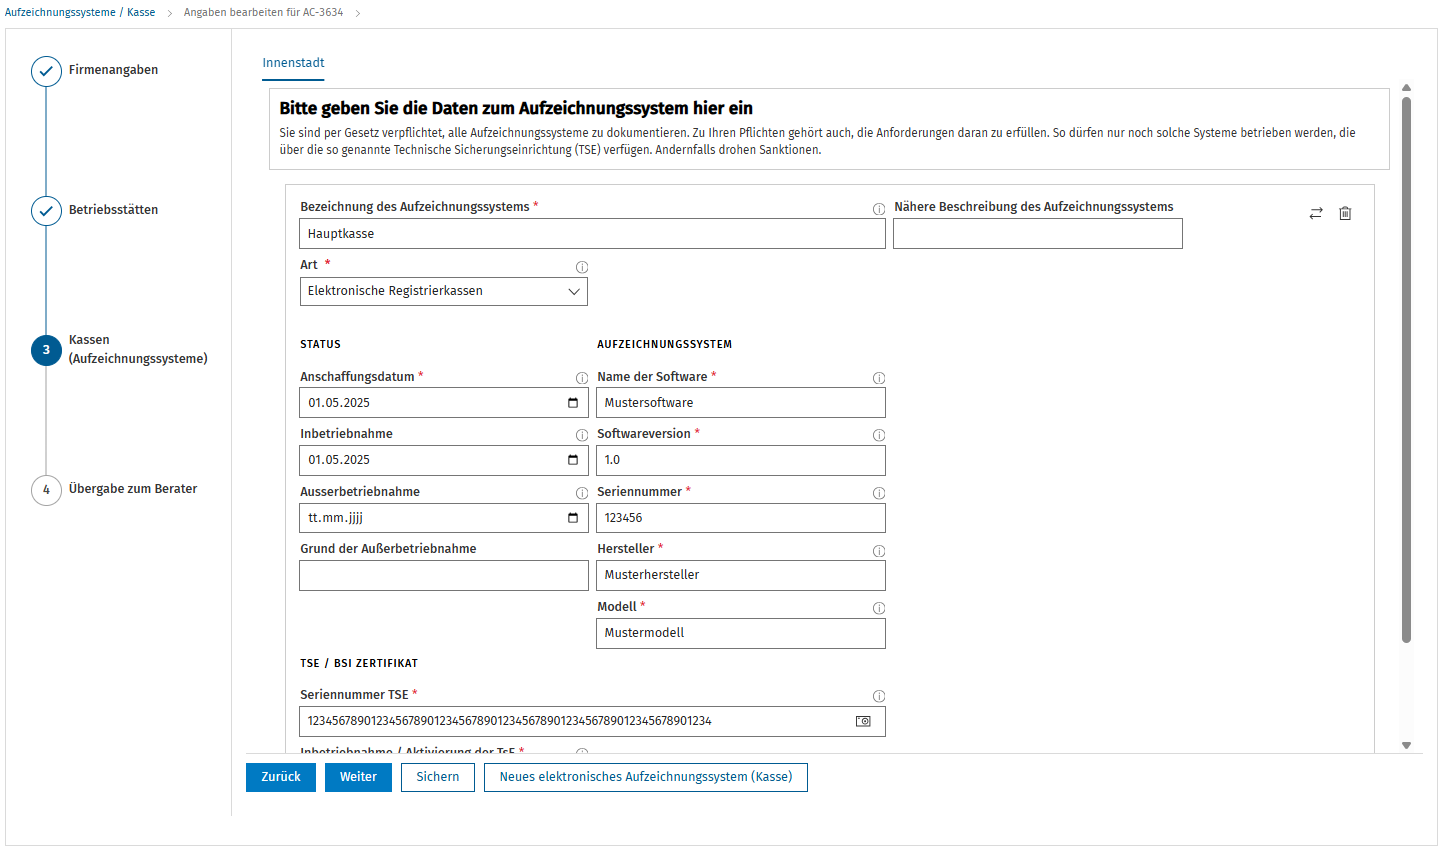
Task: Show info for the Art field
Action: pyautogui.click(x=582, y=267)
